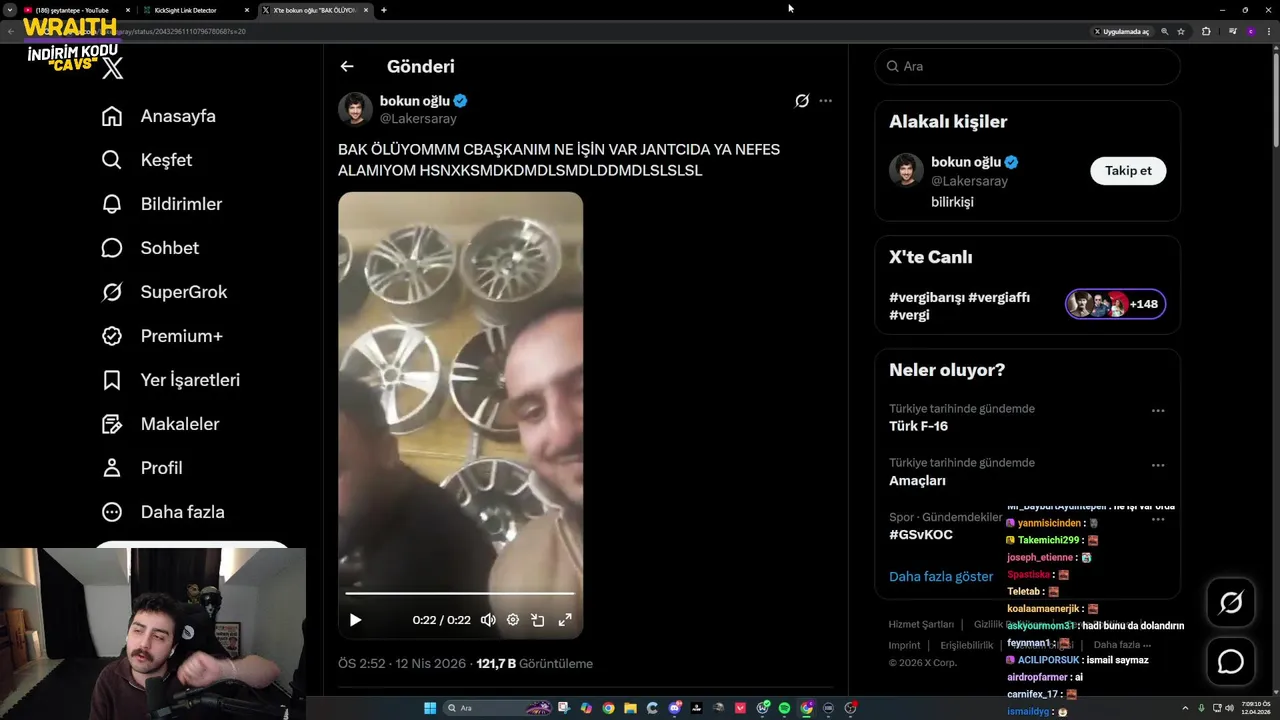Open a new browser tab
Image resolution: width=1280 pixels, height=720 pixels.
tap(384, 10)
